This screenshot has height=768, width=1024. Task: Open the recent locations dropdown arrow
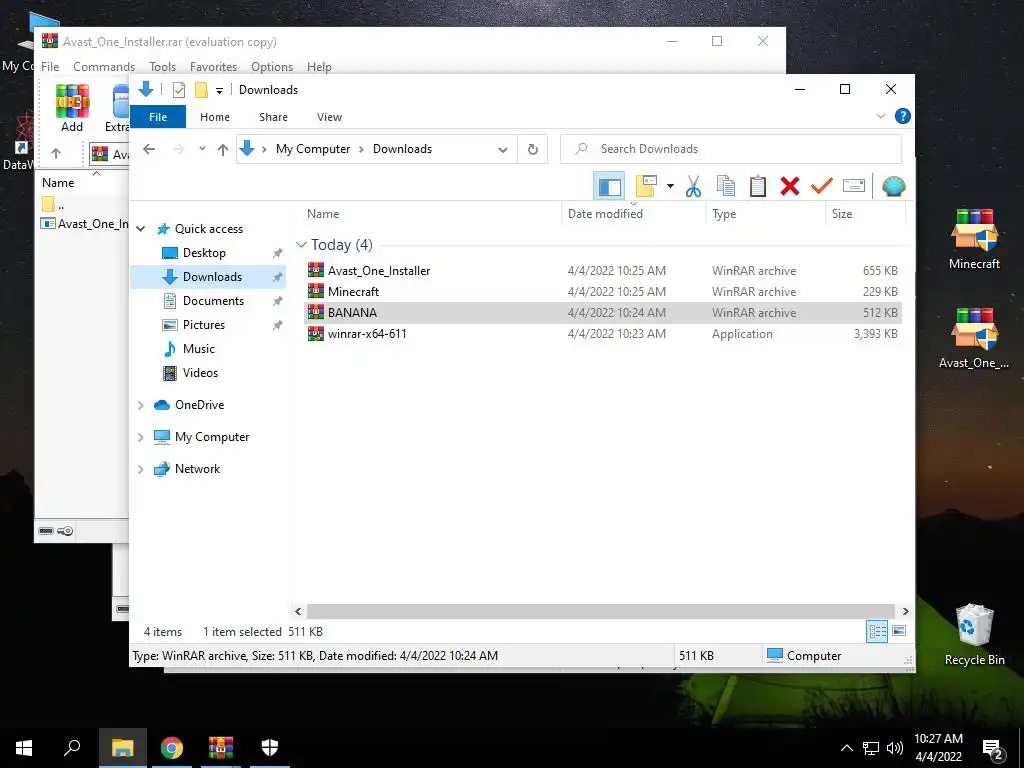click(x=202, y=150)
